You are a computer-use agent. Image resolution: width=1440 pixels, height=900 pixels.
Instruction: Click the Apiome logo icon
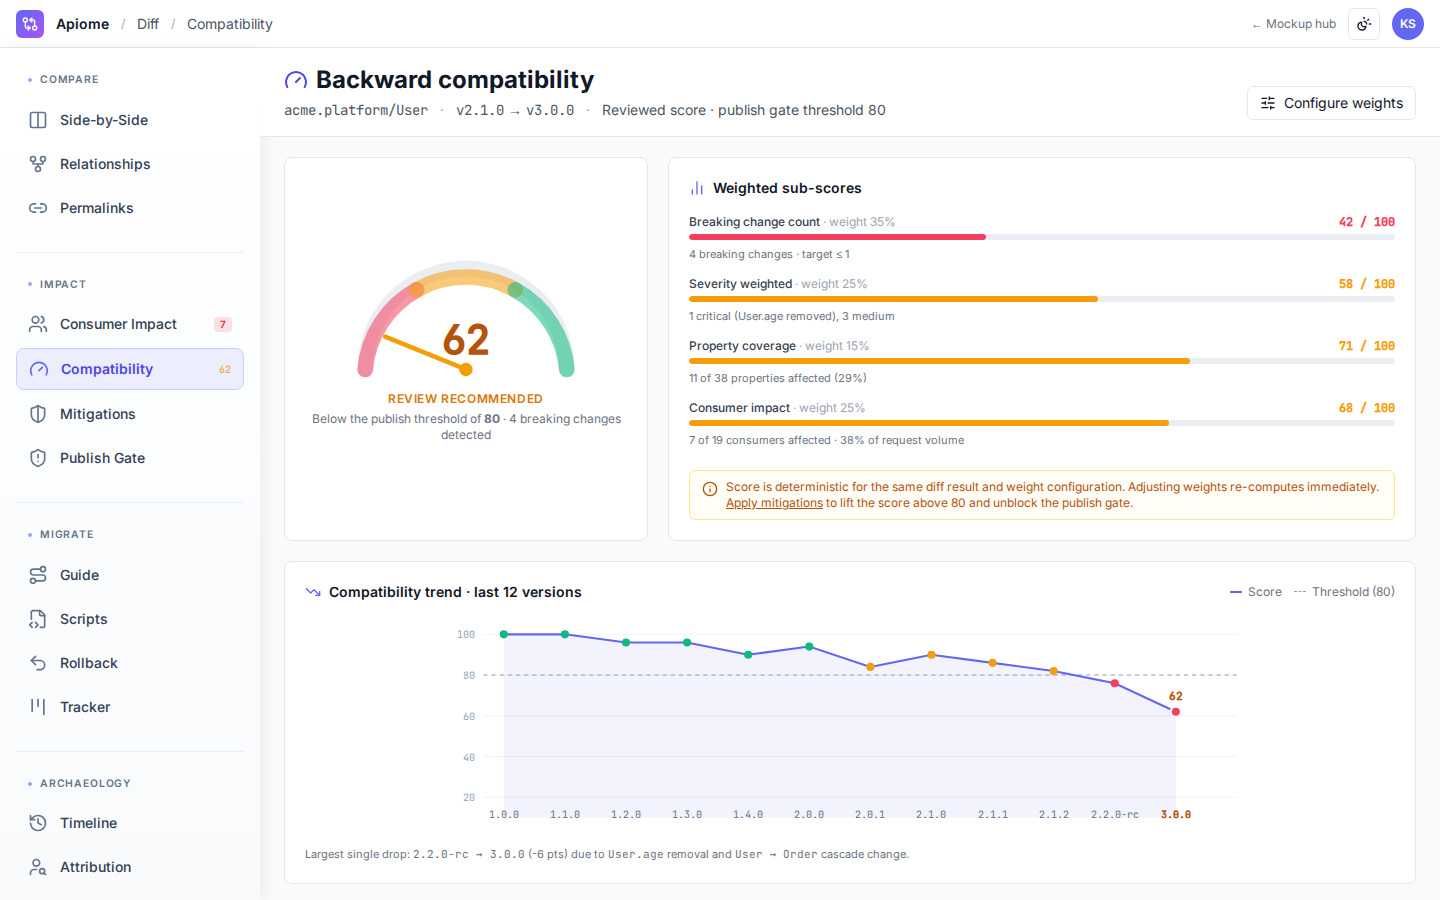click(x=30, y=24)
